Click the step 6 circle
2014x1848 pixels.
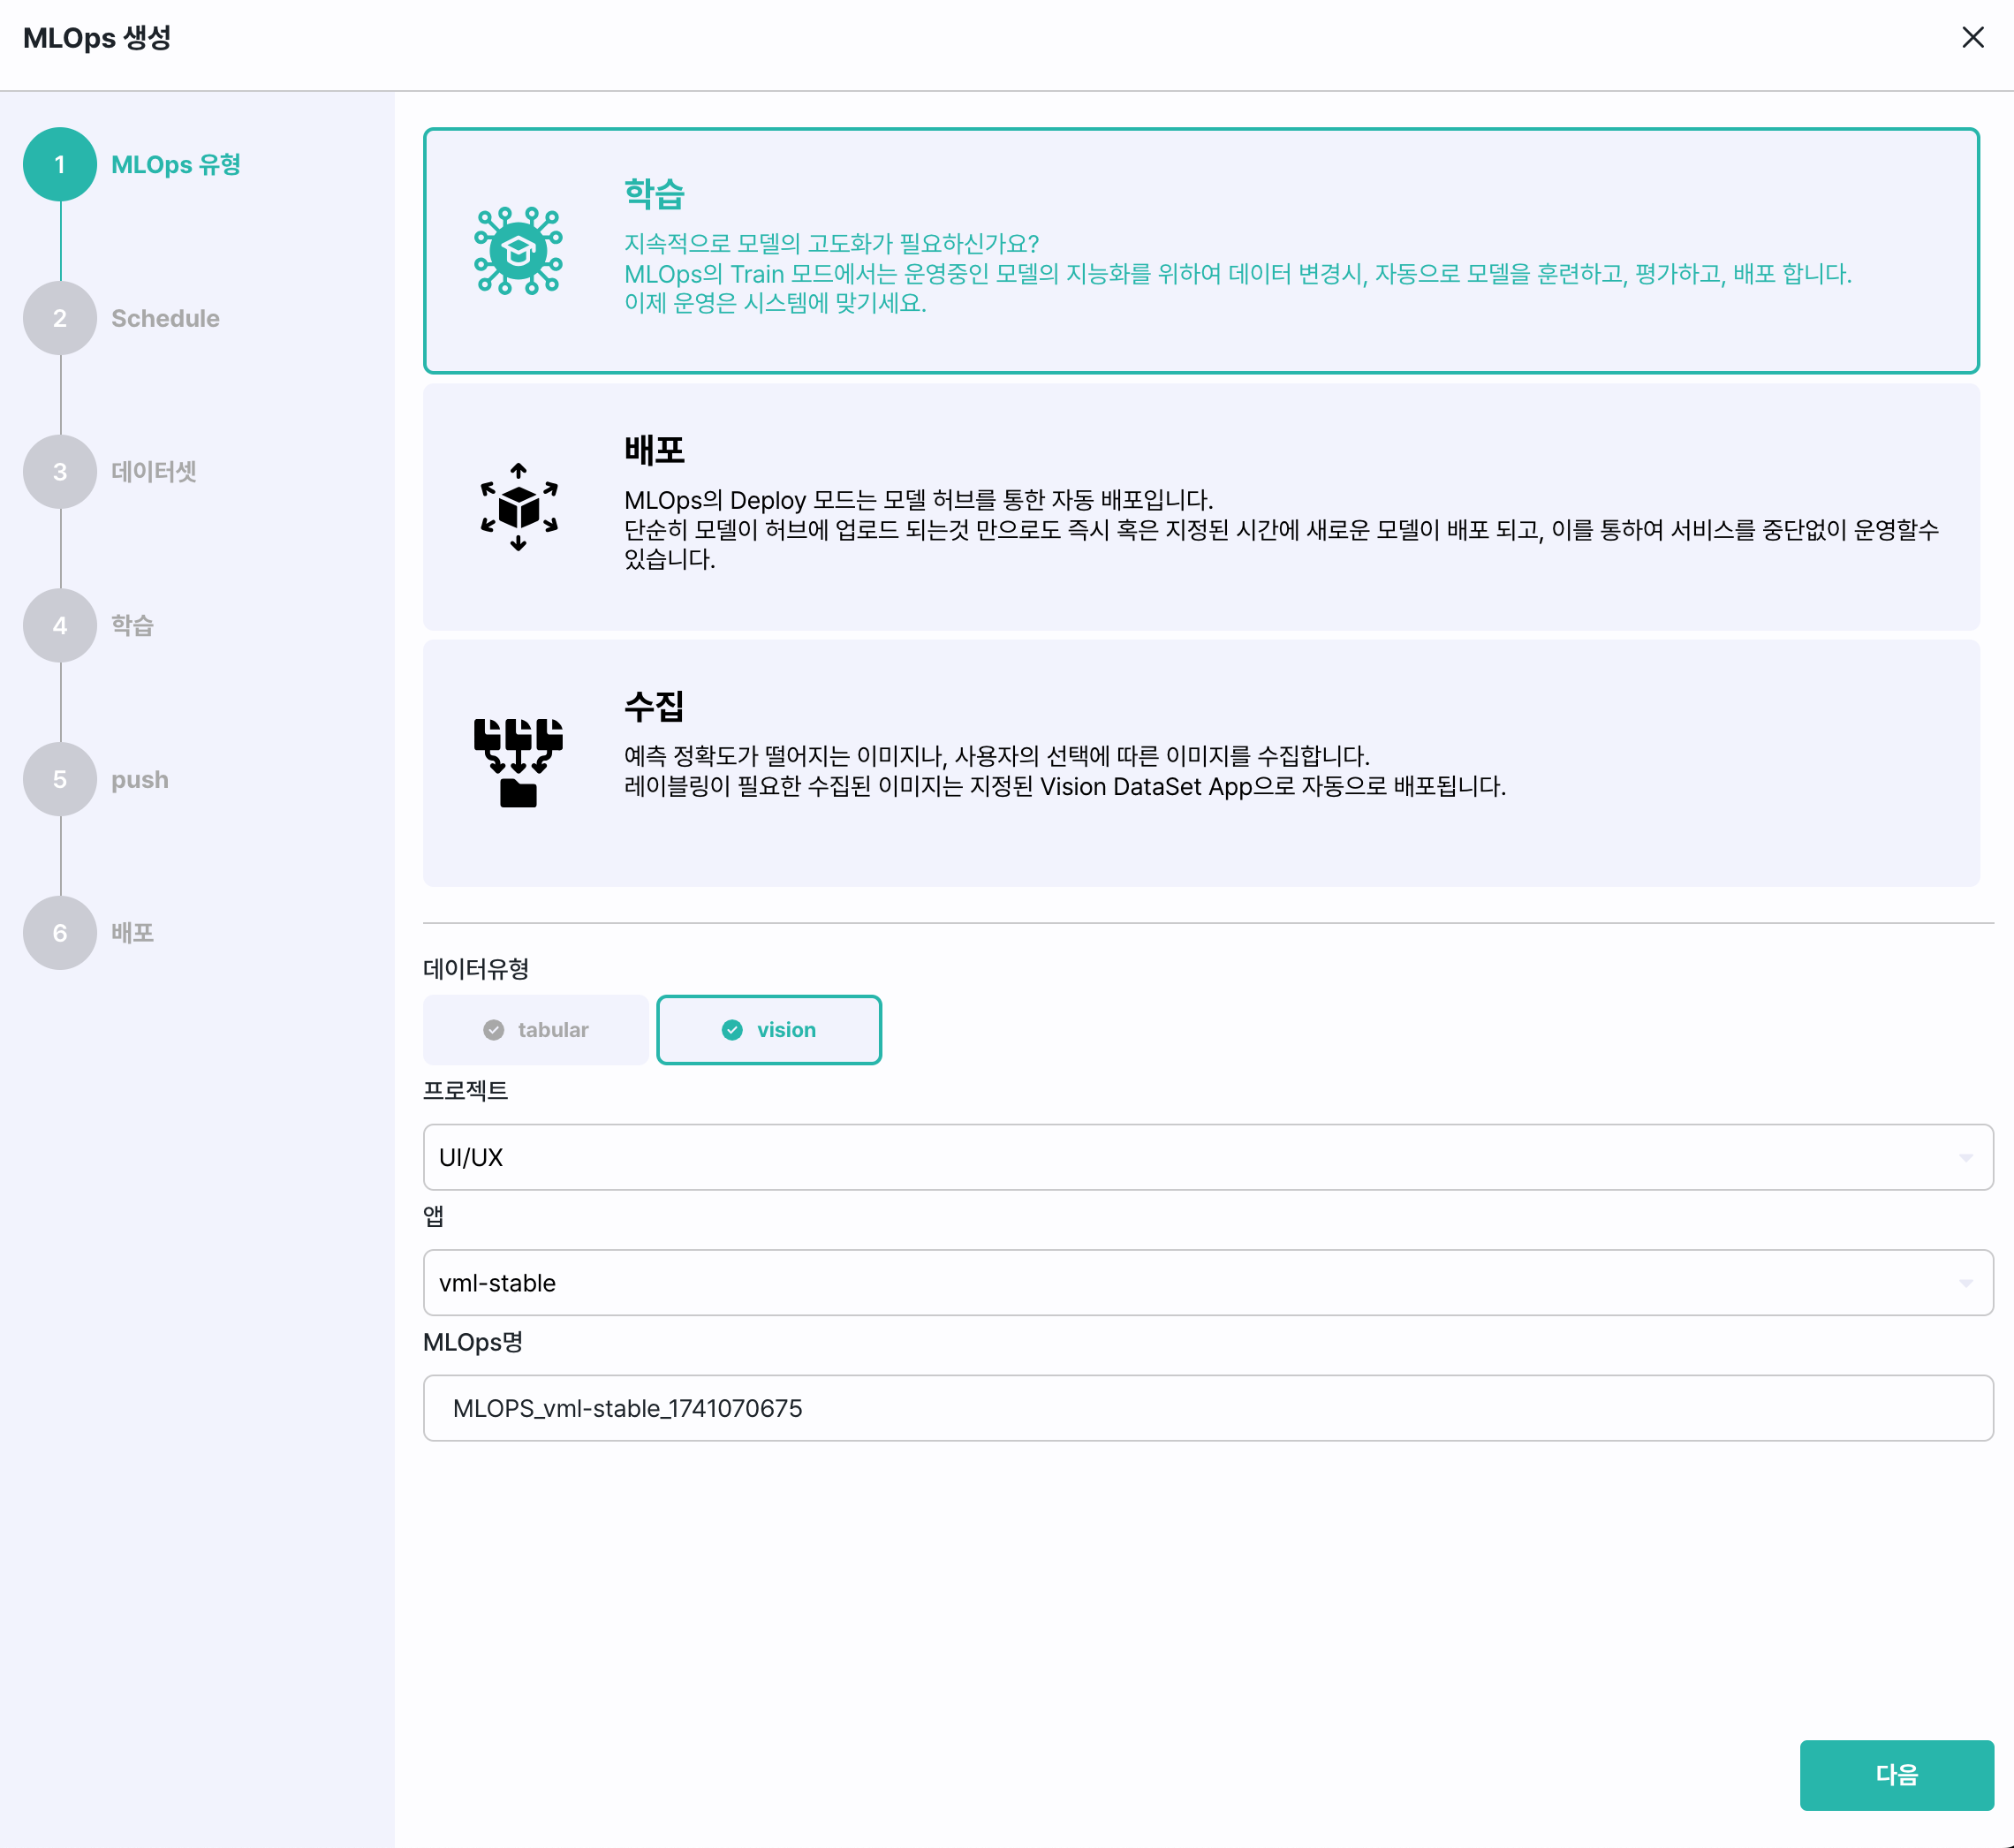(60, 932)
